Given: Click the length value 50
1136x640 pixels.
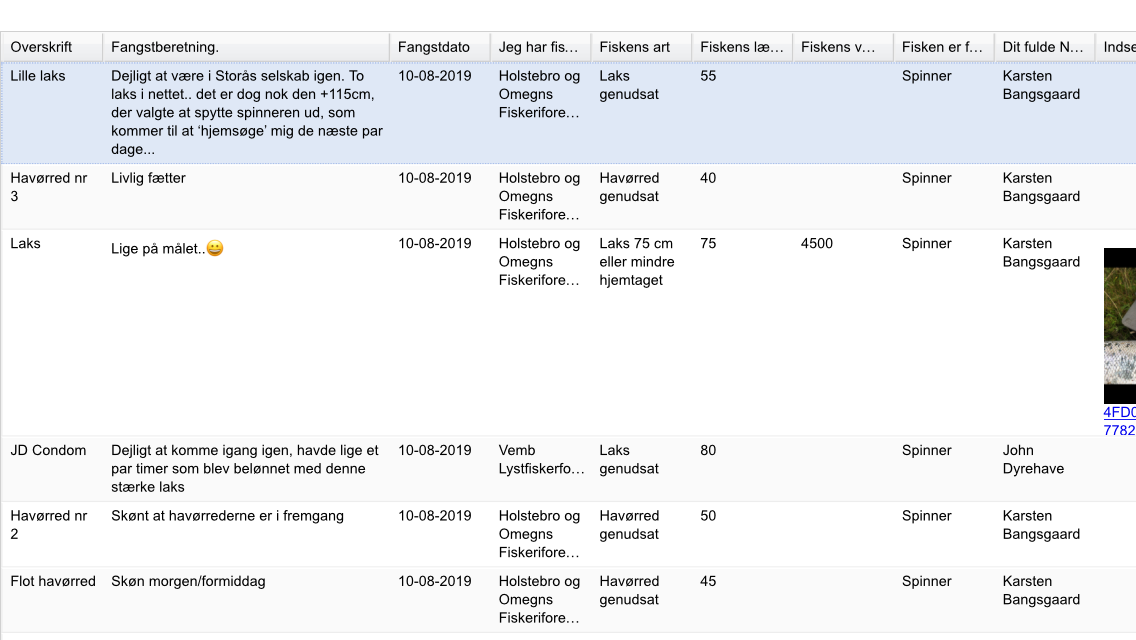Looking at the screenshot, I should [708, 516].
